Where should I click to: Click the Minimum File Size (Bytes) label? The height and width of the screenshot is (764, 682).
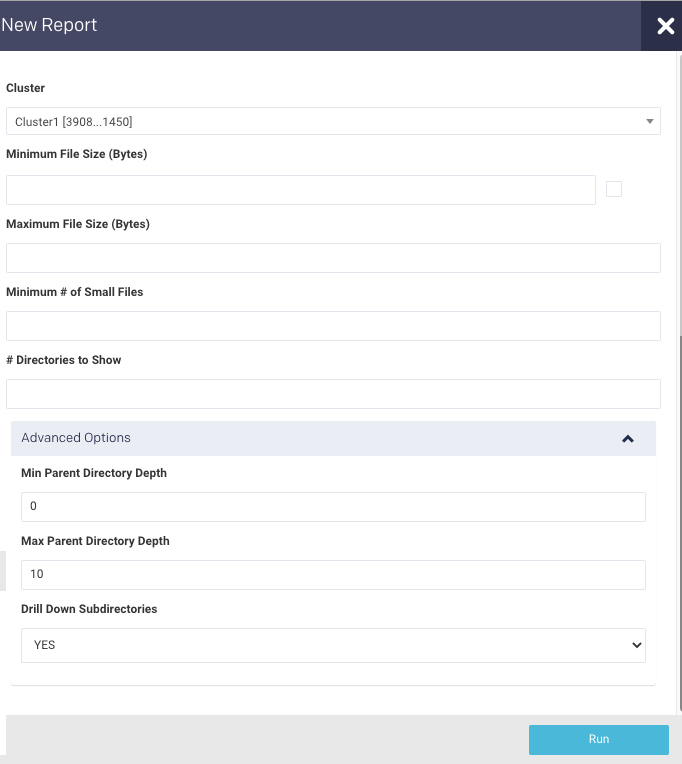76,154
